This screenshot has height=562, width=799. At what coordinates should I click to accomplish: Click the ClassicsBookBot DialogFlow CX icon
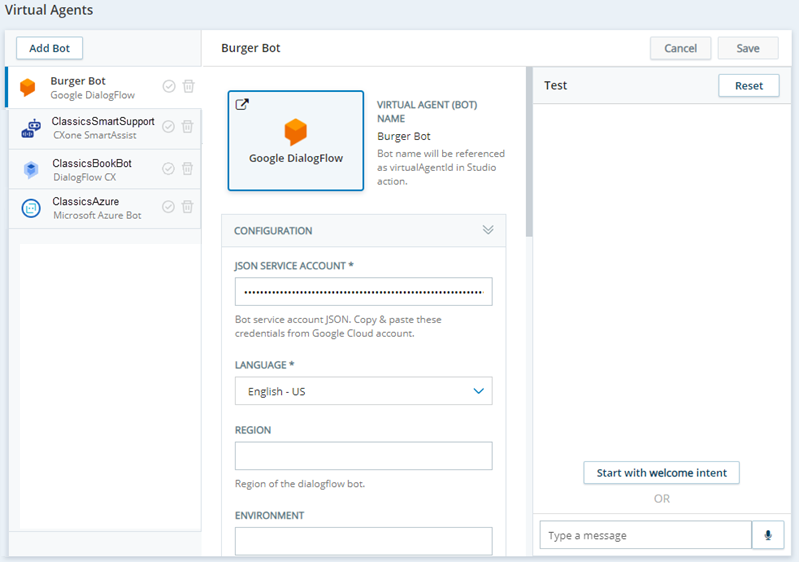coord(31,169)
